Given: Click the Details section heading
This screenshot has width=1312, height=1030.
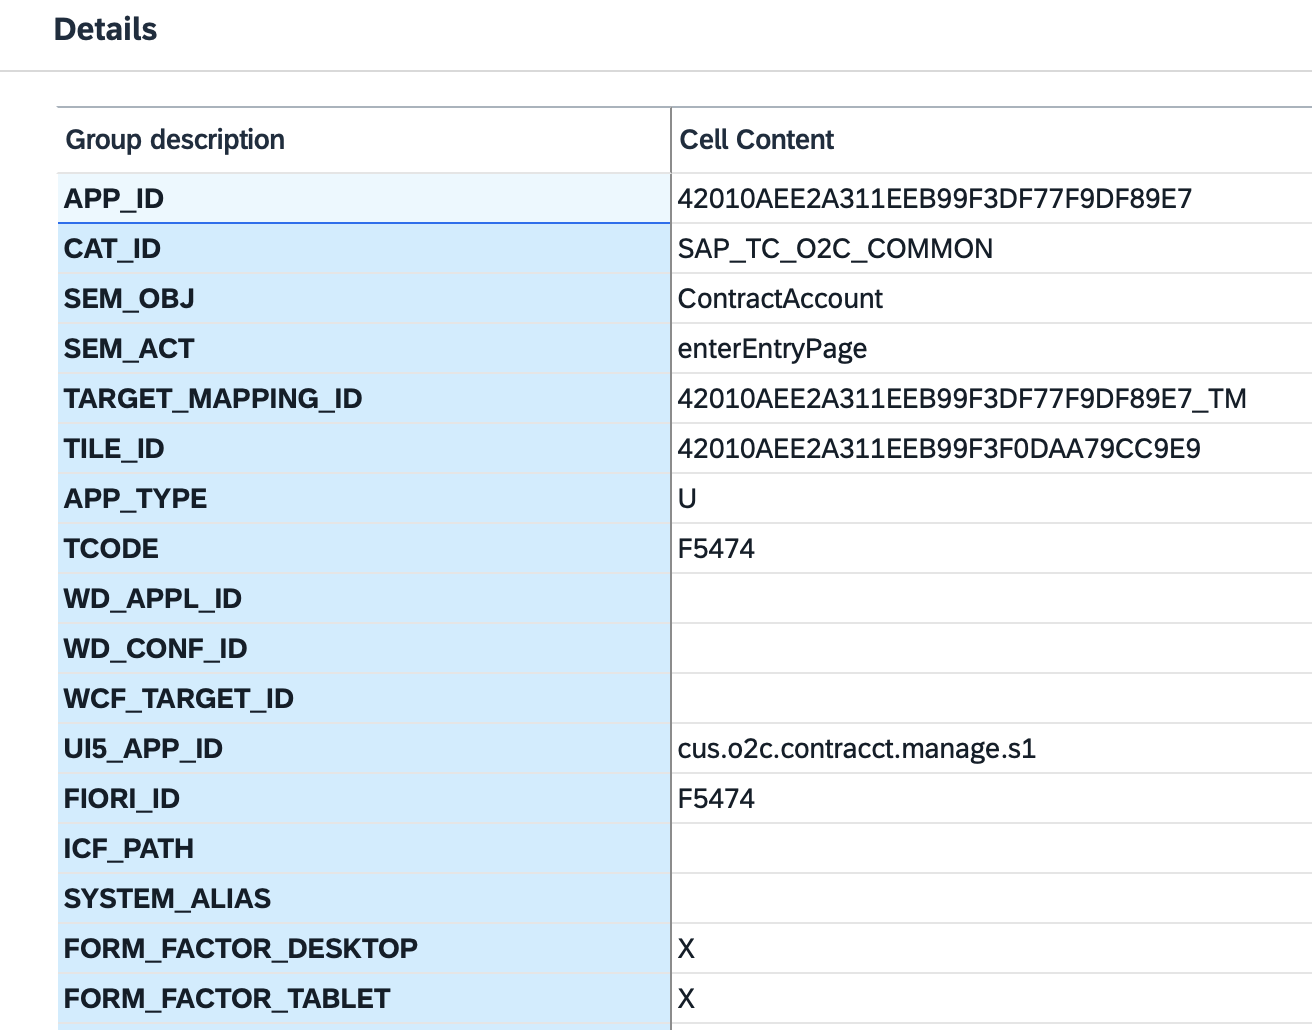Looking at the screenshot, I should tap(105, 29).
